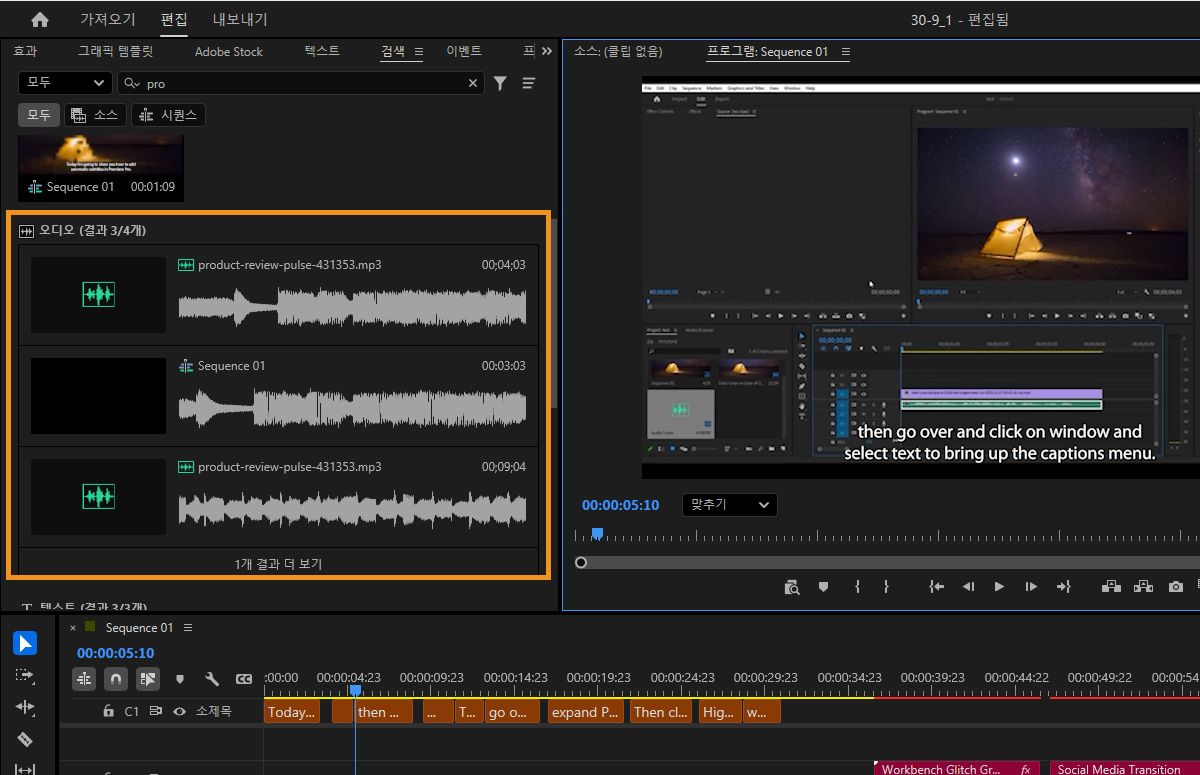This screenshot has height=775, width=1200.
Task: Open timeline display settings wrench
Action: tap(212, 679)
